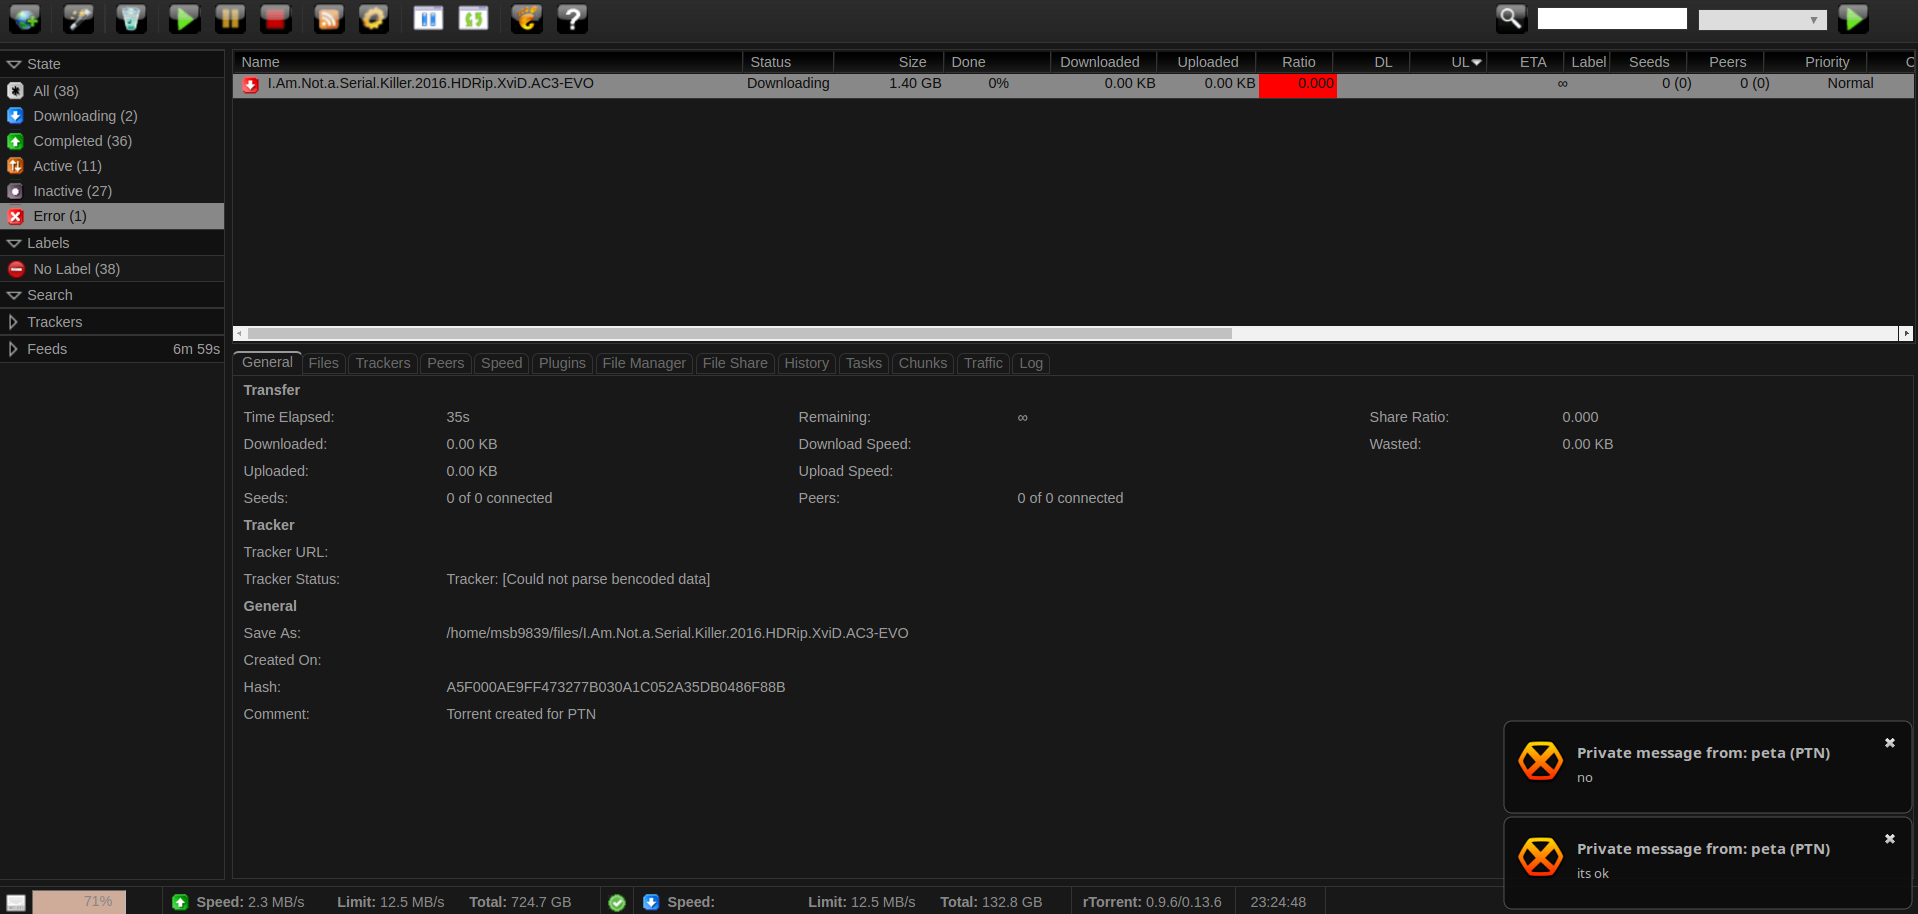Screen dimensions: 1918x914
Task: Click the red Error state icon
Action: pyautogui.click(x=15, y=216)
